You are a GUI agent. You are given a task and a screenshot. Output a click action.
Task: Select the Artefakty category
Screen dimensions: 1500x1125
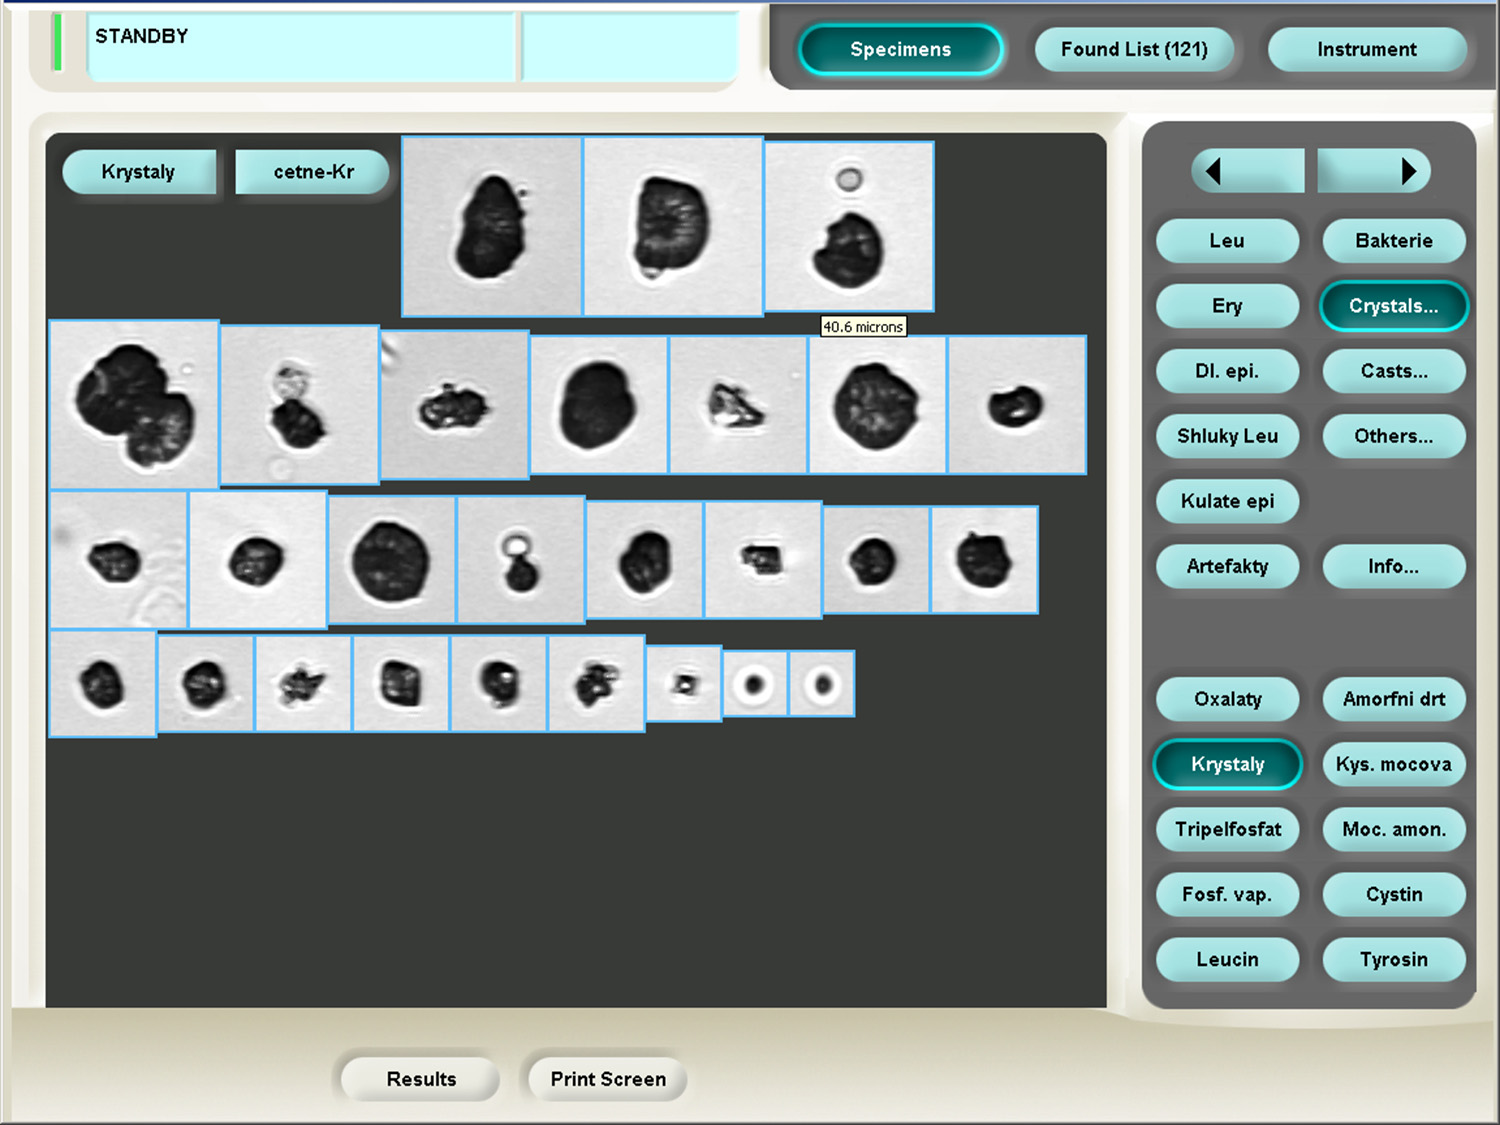(1227, 566)
